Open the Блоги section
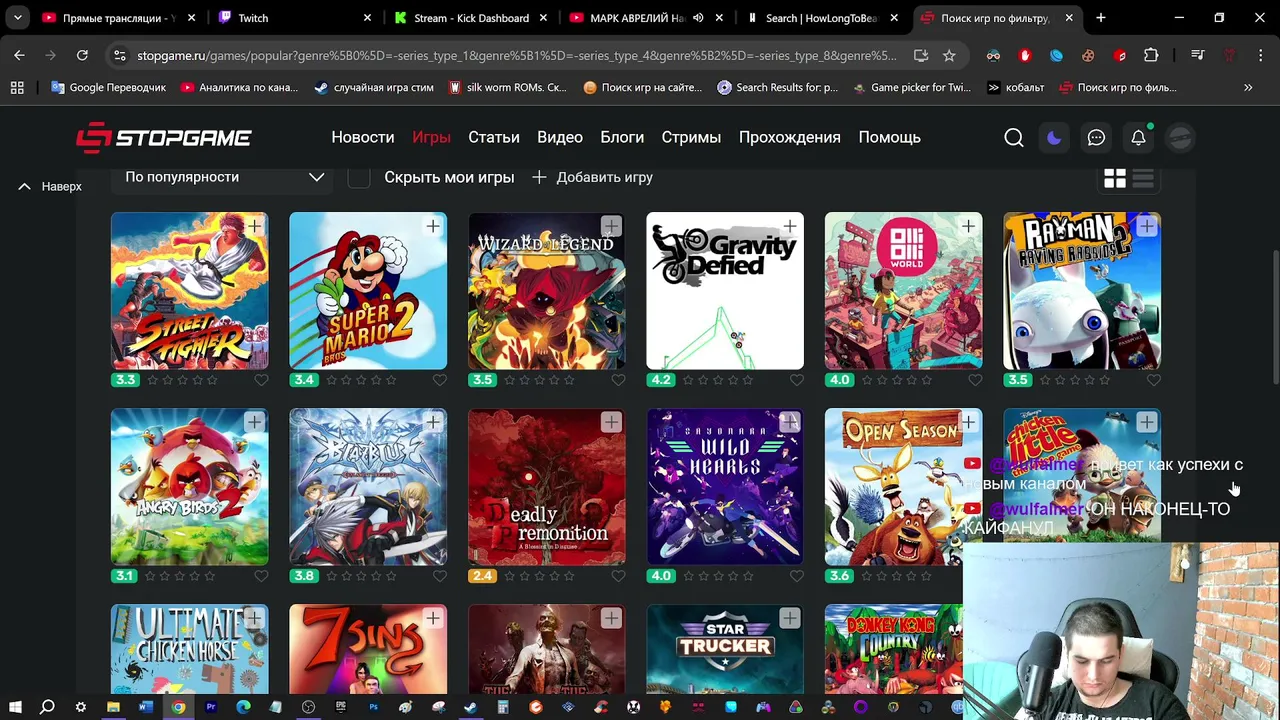 [622, 137]
